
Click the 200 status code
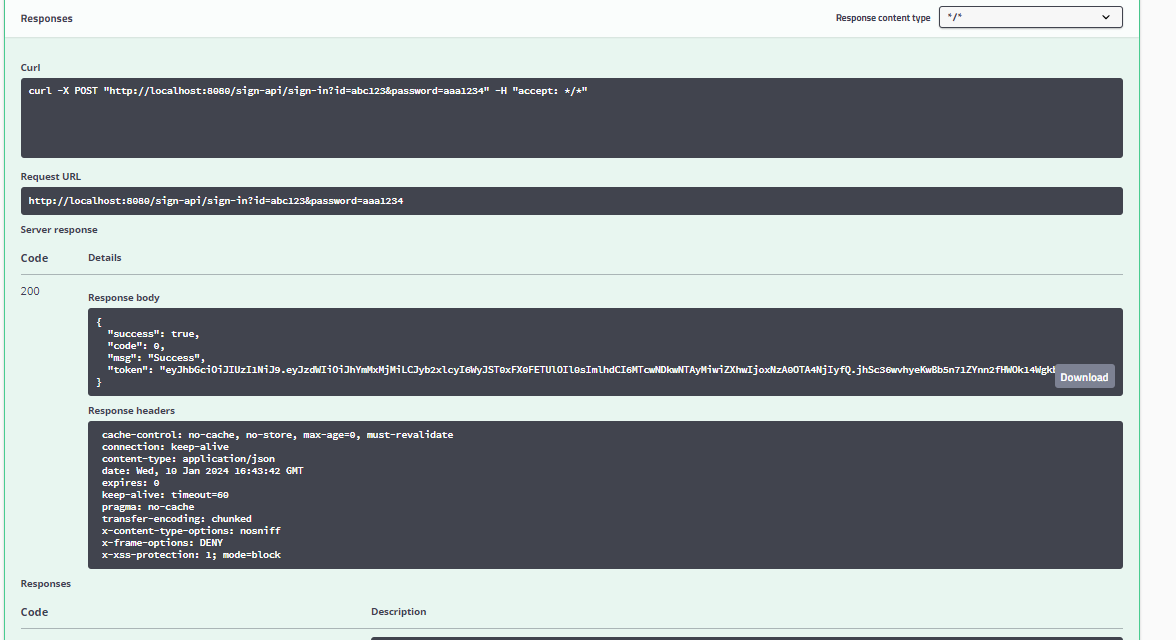(30, 291)
